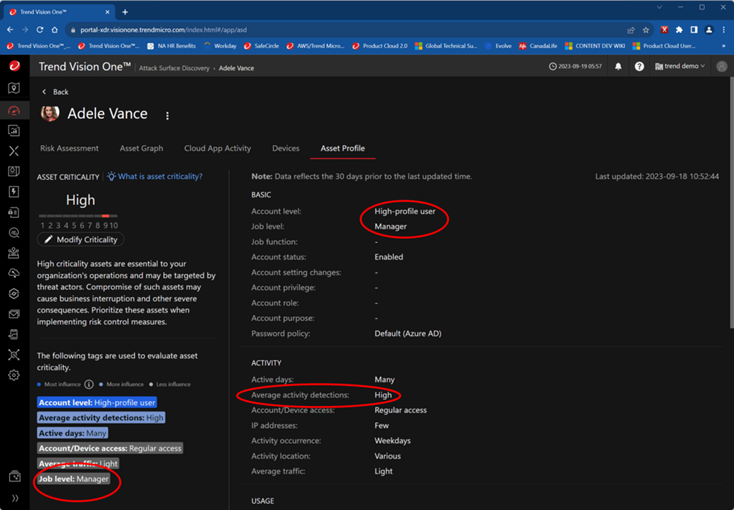
Task: Click the page vertical scrollbar
Action: tap(731, 201)
